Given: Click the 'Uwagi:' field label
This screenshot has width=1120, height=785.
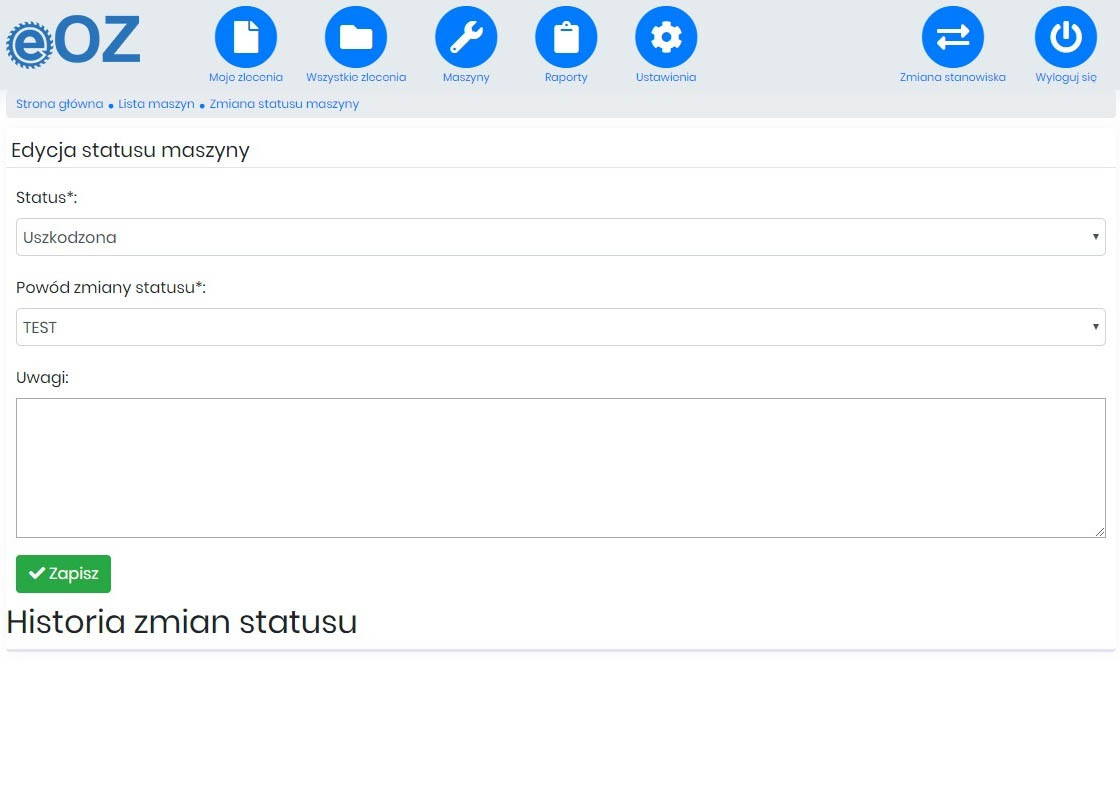Looking at the screenshot, I should [42, 378].
